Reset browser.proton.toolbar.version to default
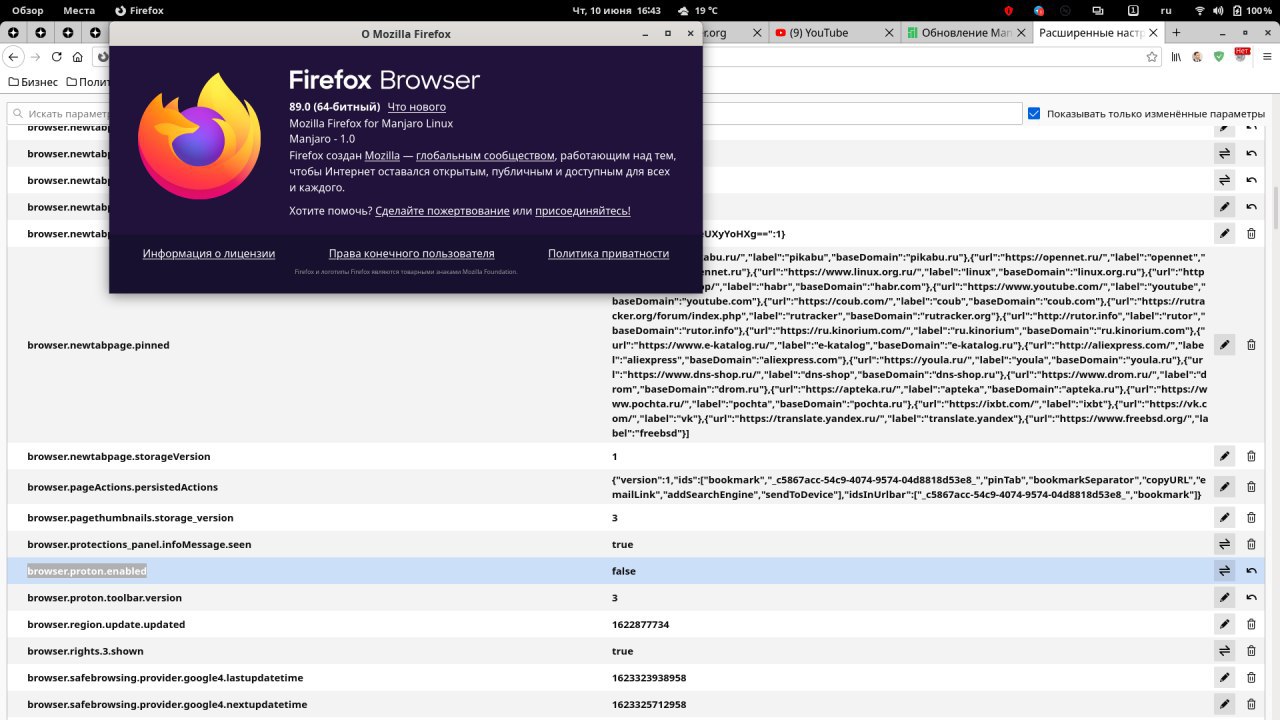Screen dimensions: 1280x720 (1251, 598)
